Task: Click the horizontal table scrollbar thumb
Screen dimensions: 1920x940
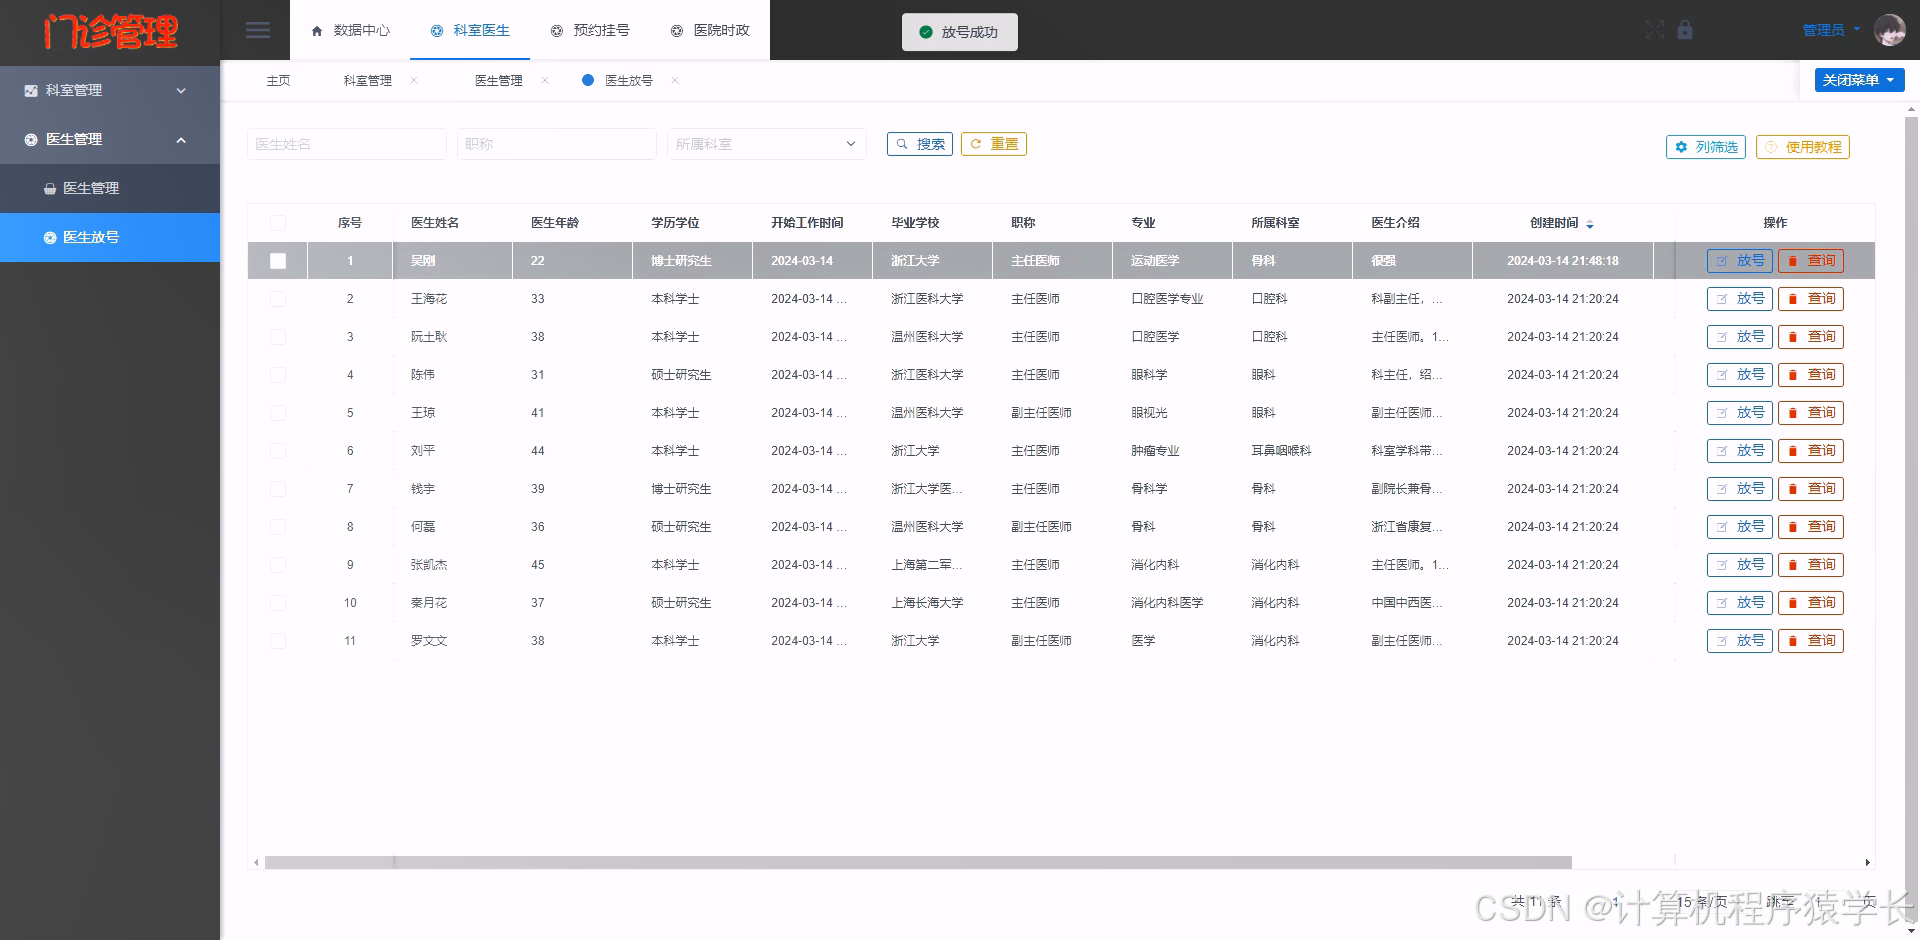Action: coord(918,862)
